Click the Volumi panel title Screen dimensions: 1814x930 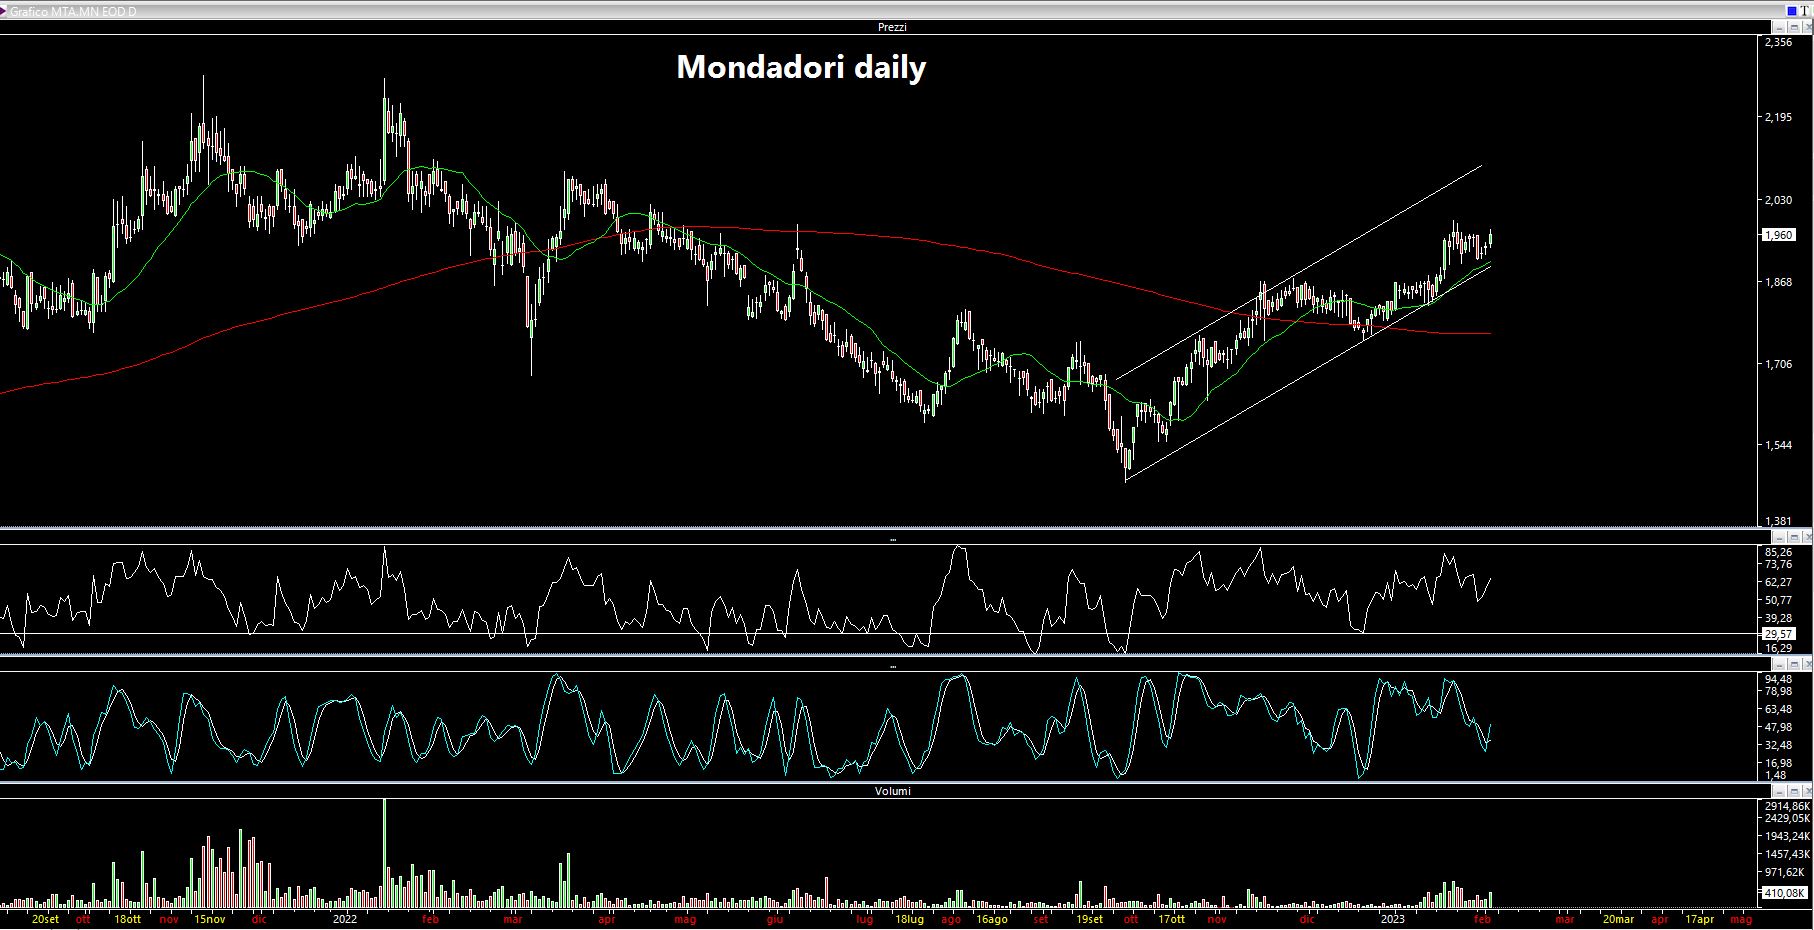pos(893,791)
